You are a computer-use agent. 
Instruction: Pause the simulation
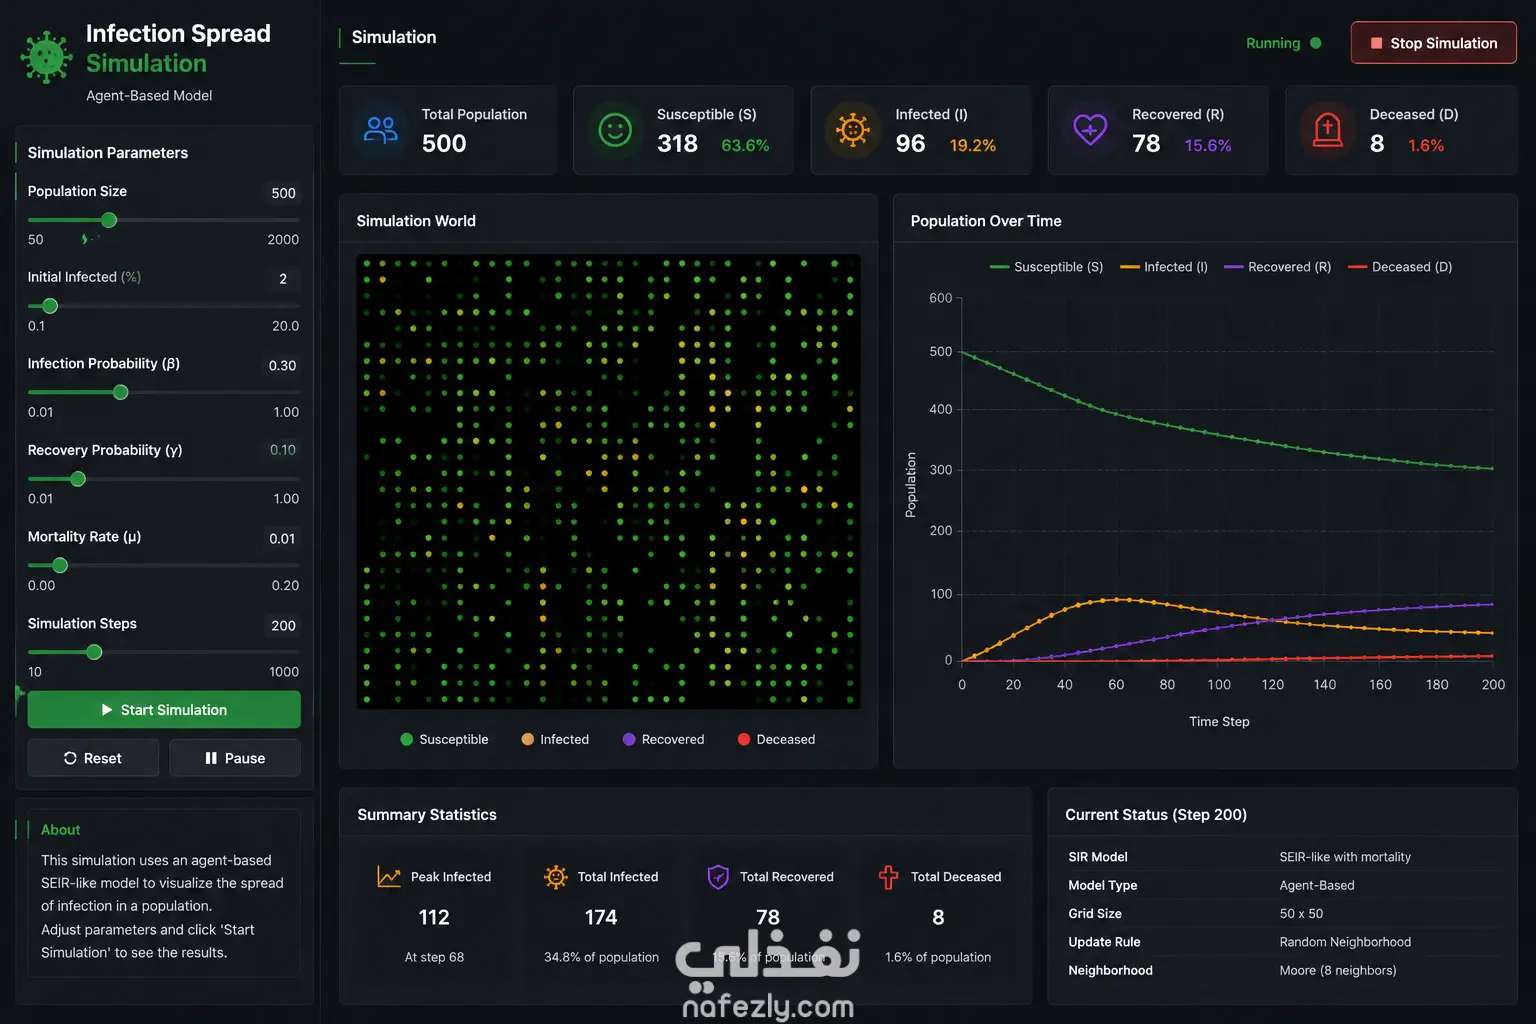pos(235,758)
